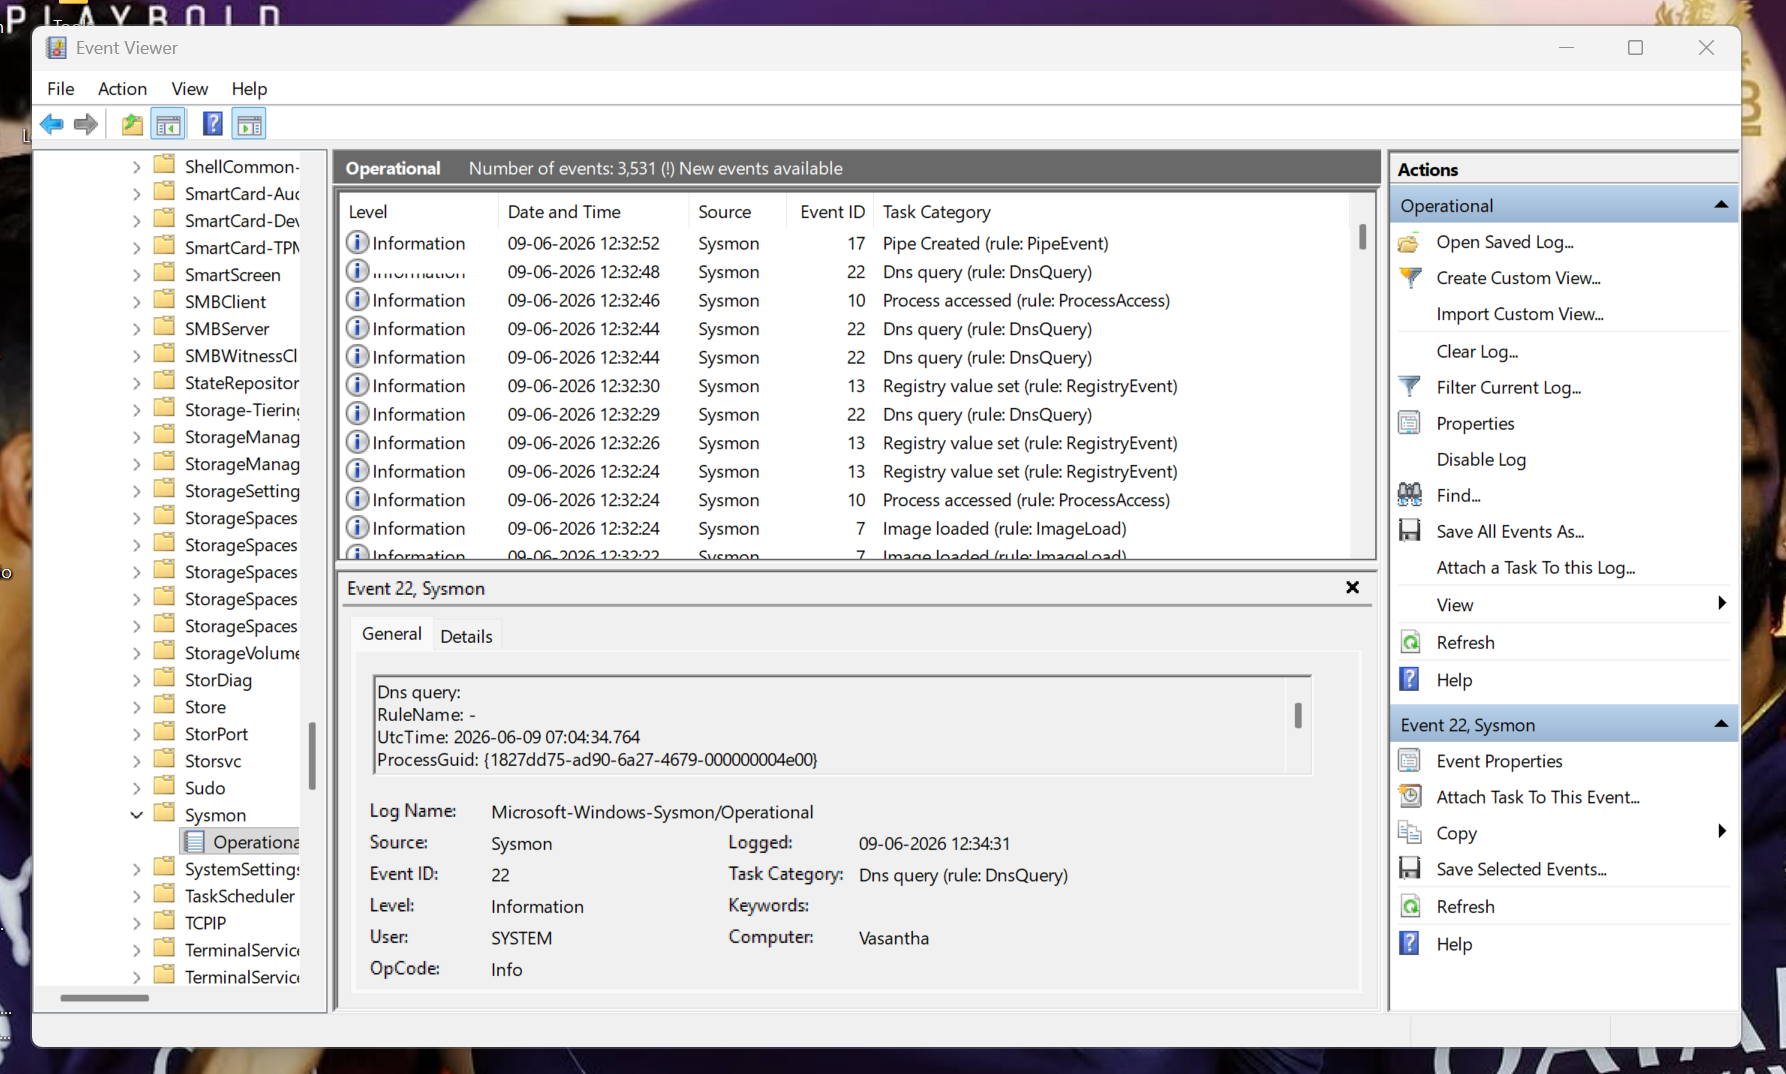Select the General tab
Viewport: 1786px width, 1074px height.
tap(392, 634)
